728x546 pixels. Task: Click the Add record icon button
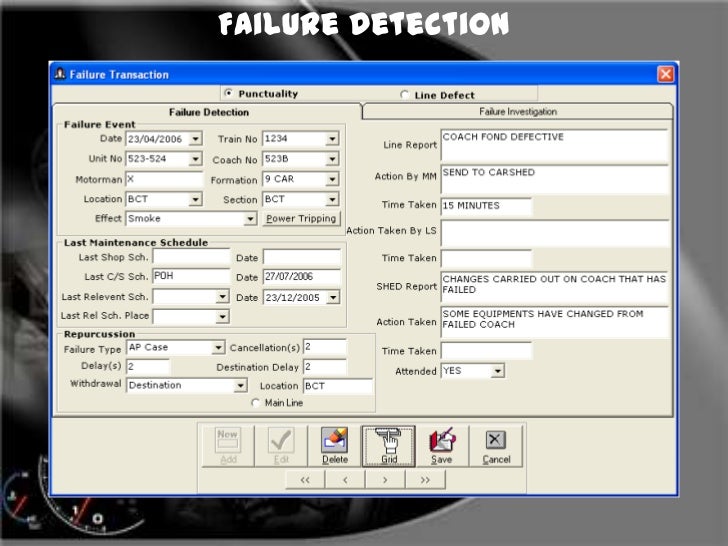[228, 446]
